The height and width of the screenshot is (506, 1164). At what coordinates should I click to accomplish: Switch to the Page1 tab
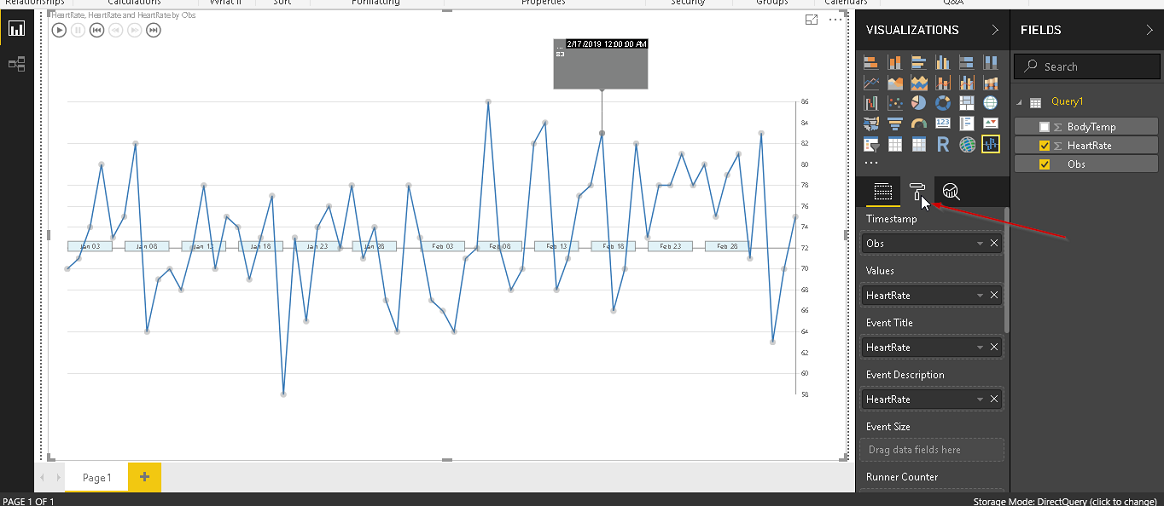point(97,478)
